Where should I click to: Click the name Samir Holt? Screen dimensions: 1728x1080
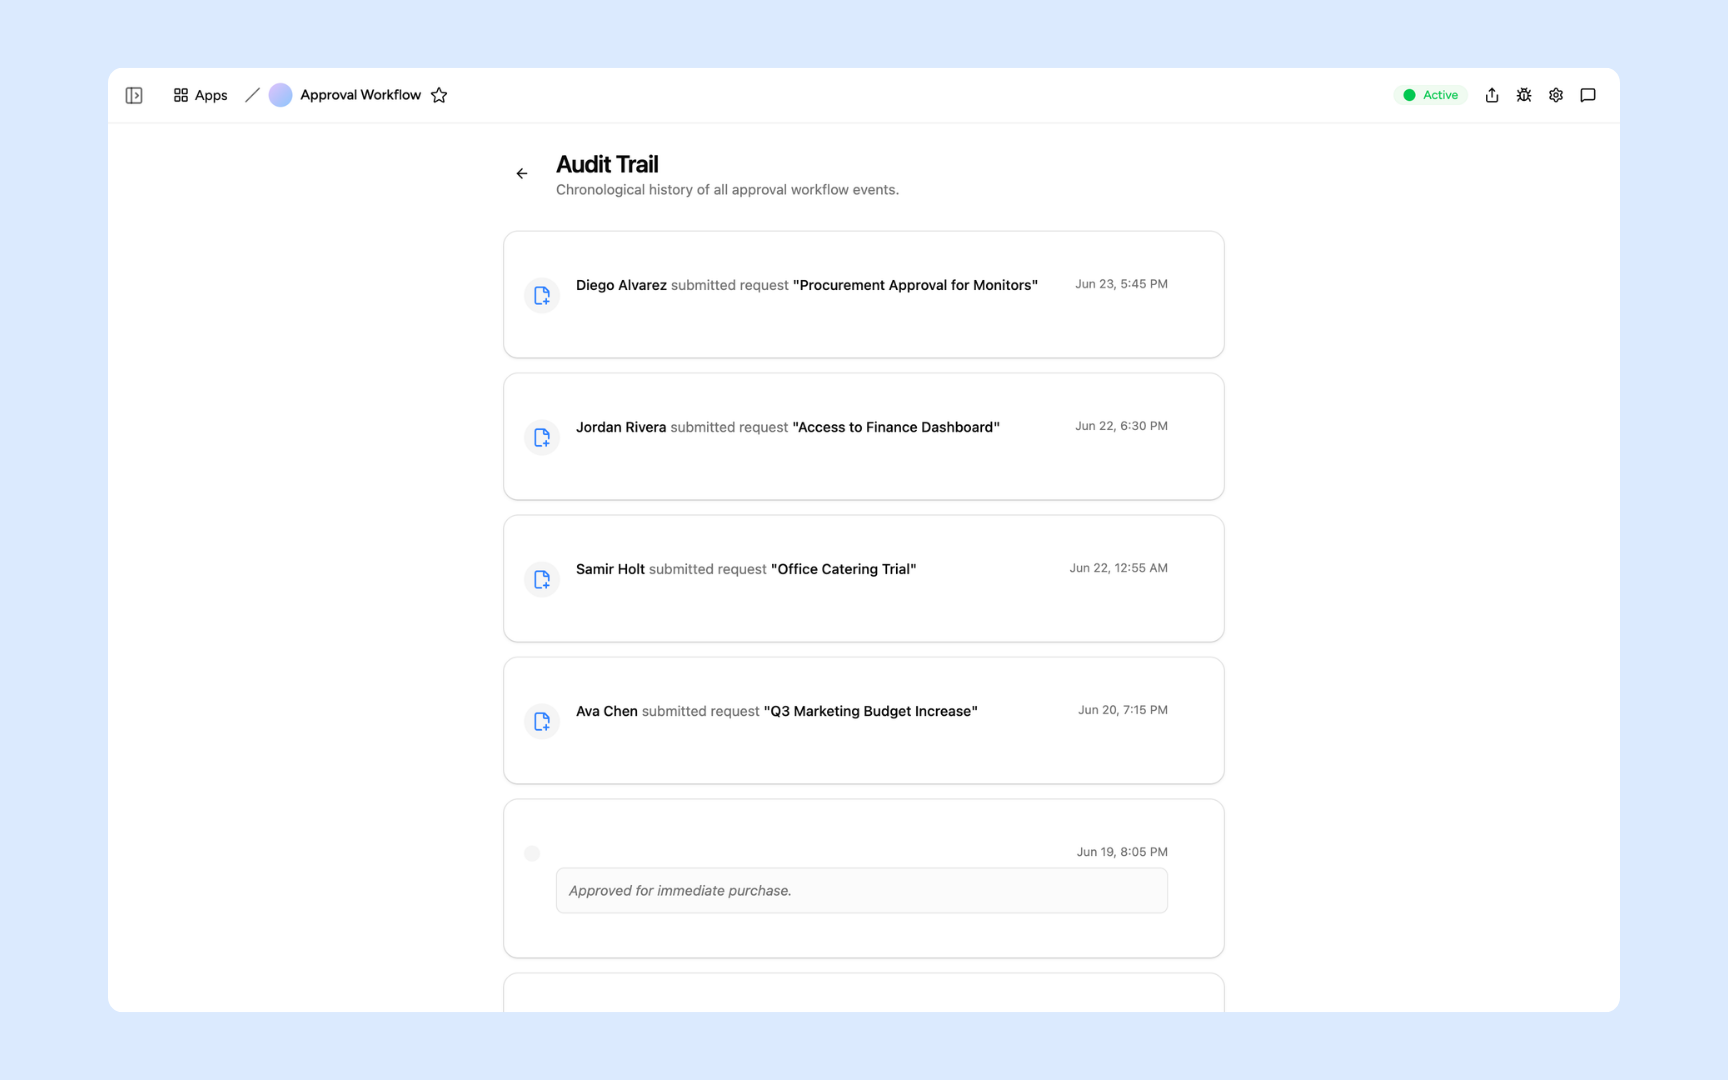[x=610, y=569]
